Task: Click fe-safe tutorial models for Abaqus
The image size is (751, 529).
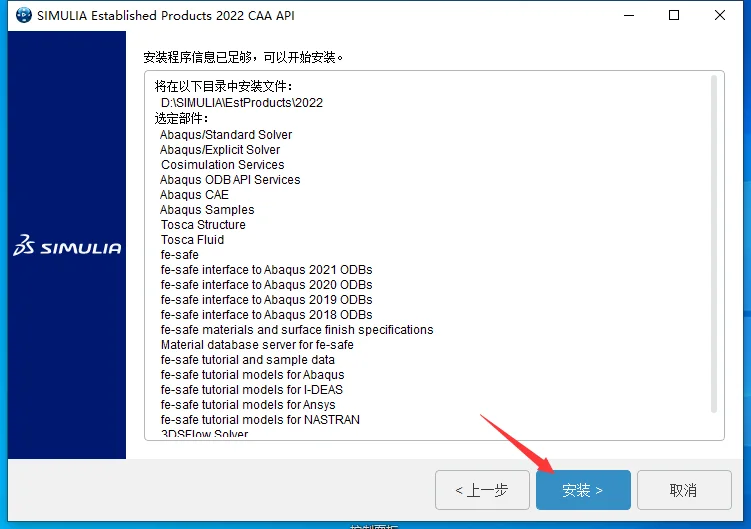Action: click(252, 374)
